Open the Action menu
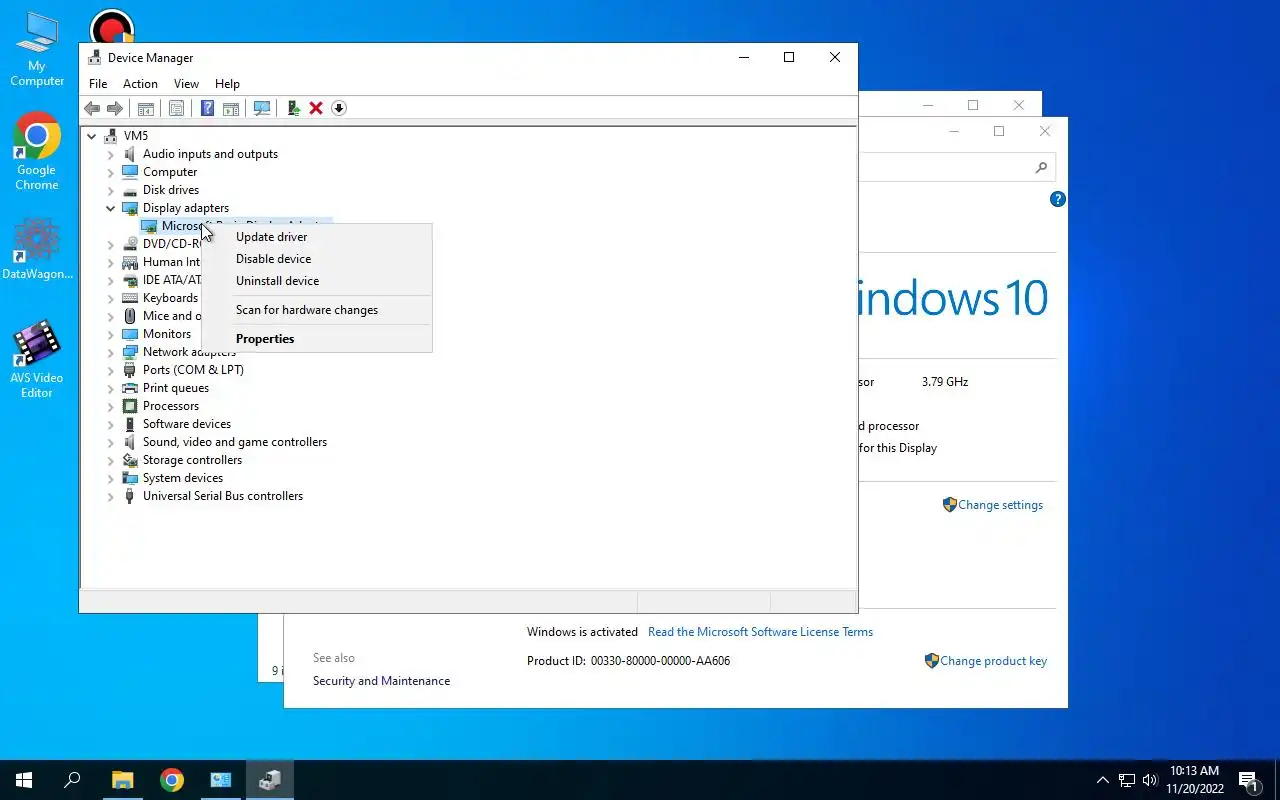1280x800 pixels. (x=140, y=84)
